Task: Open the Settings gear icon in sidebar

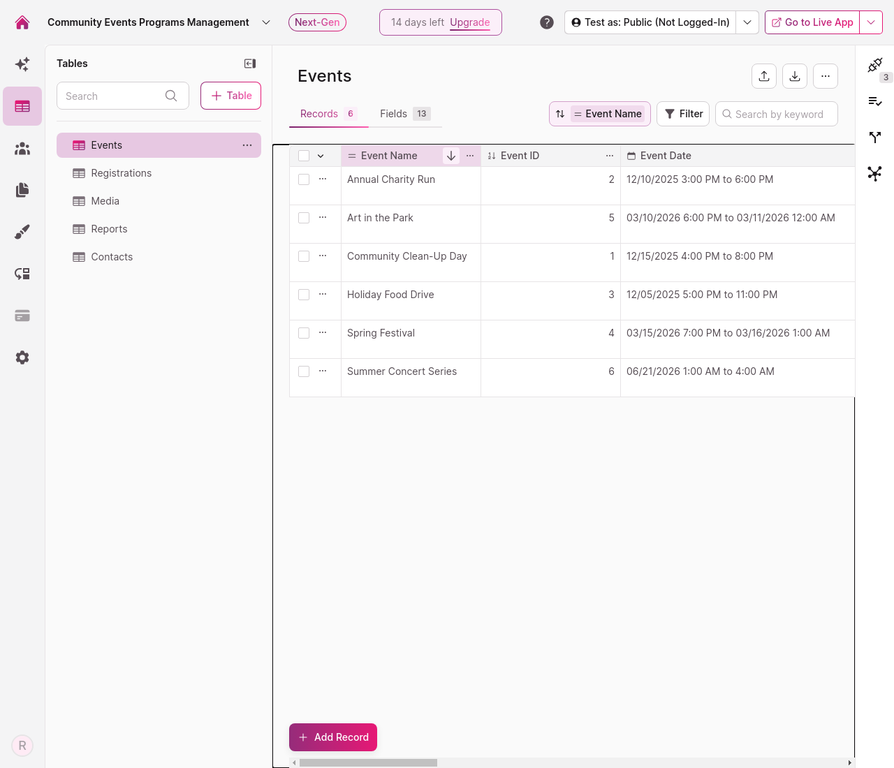Action: [22, 357]
